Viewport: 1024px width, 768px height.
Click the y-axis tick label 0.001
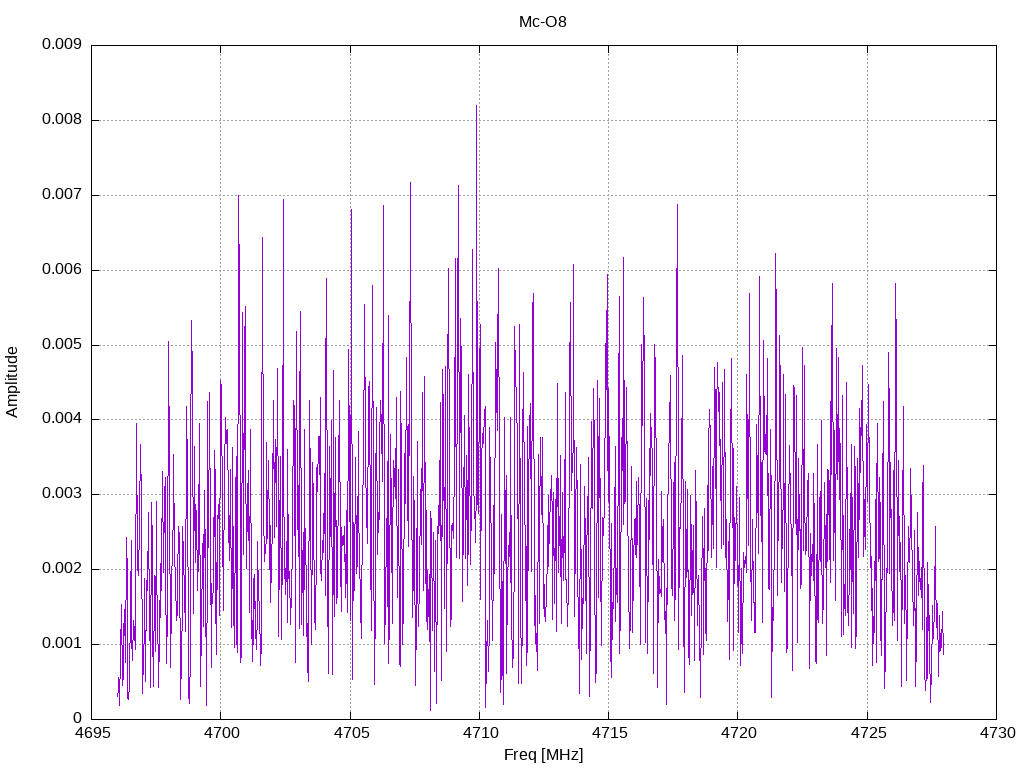tap(62, 643)
